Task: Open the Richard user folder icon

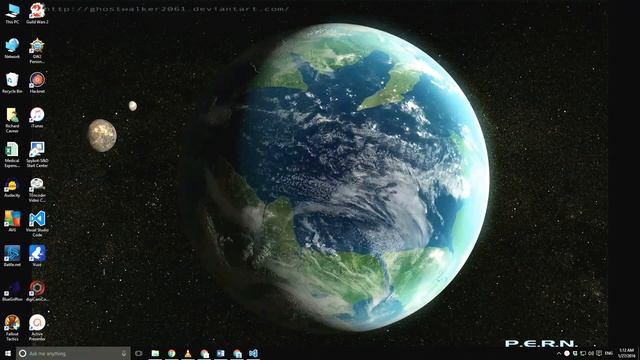Action: (x=12, y=120)
